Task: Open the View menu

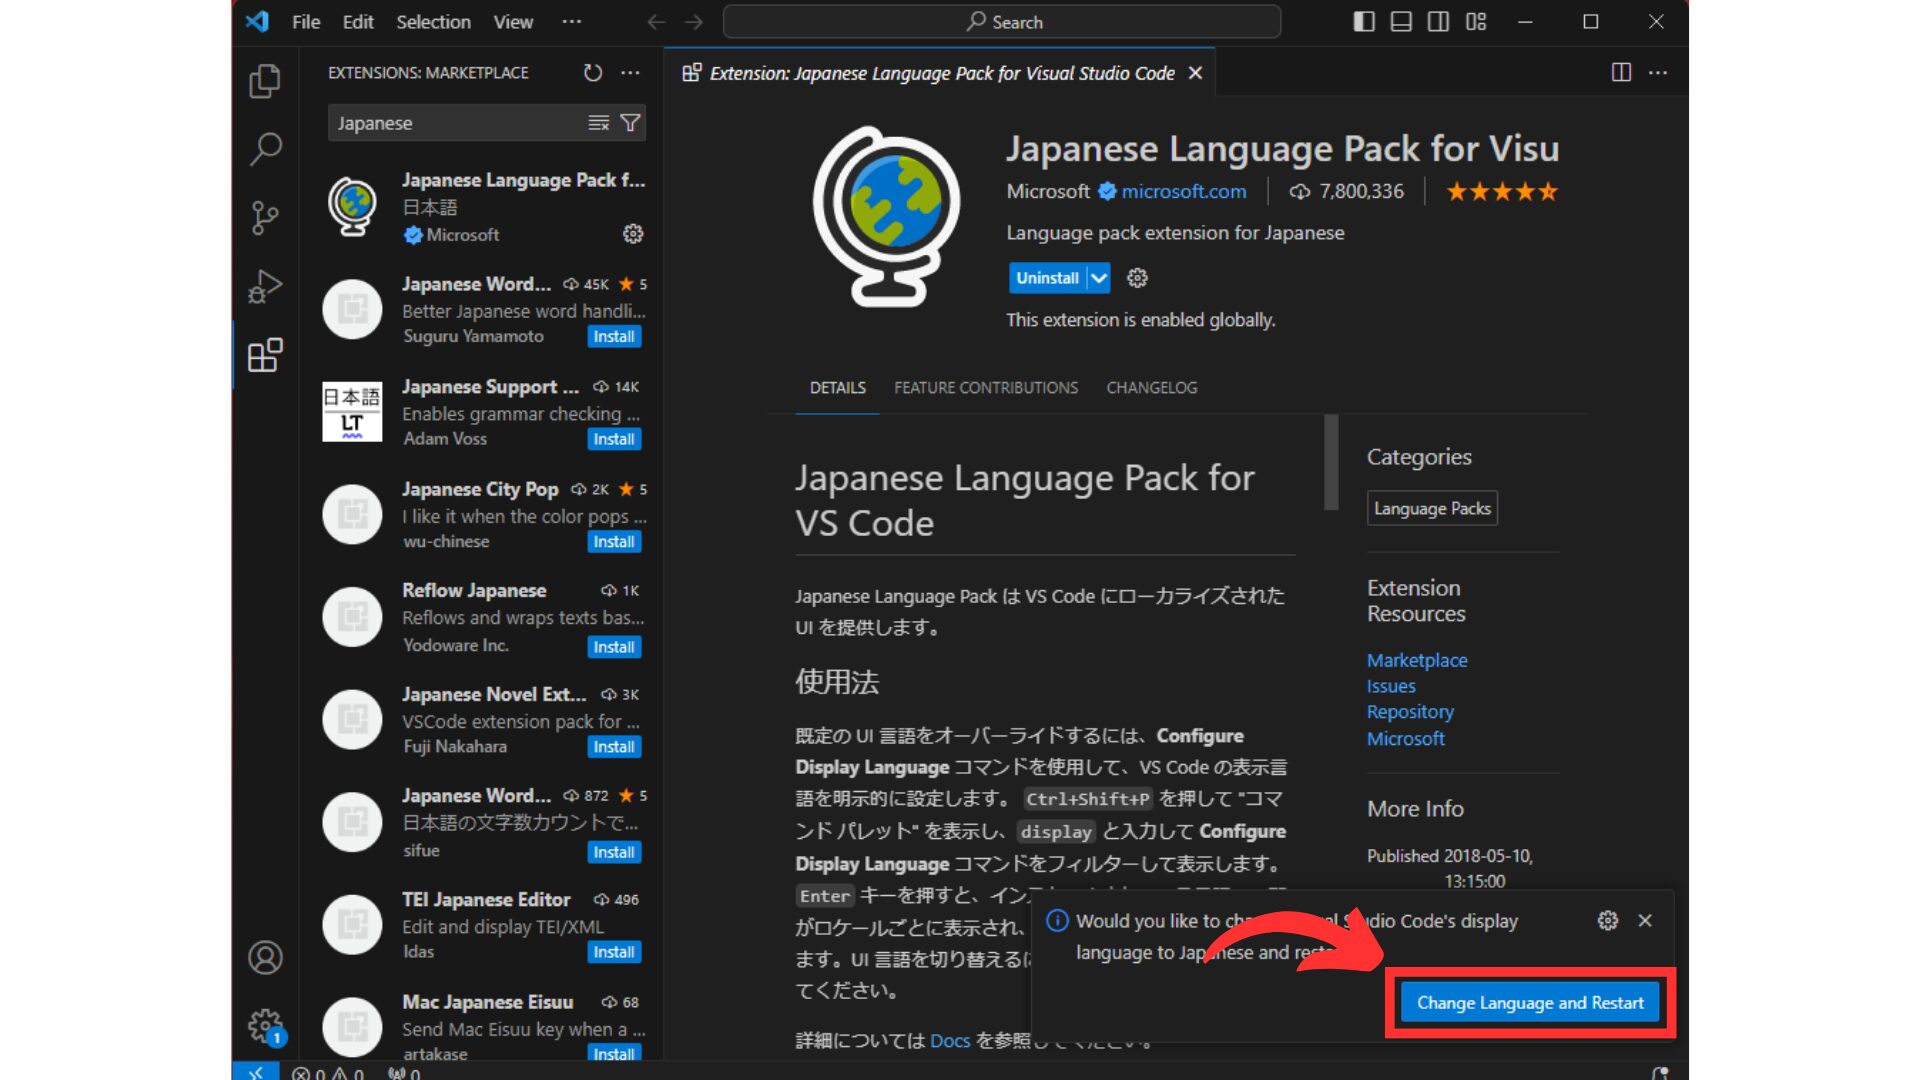Action: (512, 21)
